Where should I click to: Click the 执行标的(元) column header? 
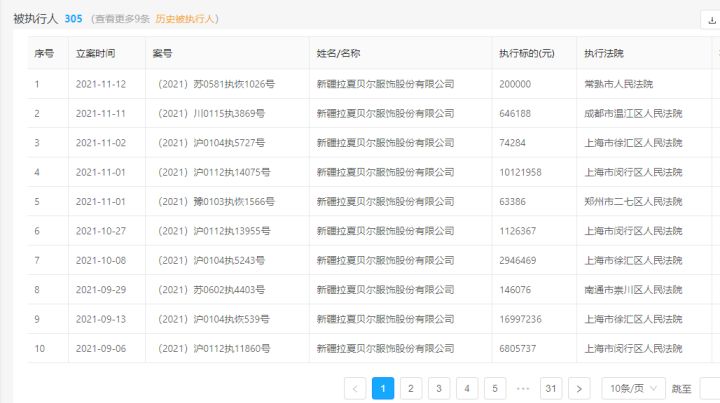click(x=527, y=54)
